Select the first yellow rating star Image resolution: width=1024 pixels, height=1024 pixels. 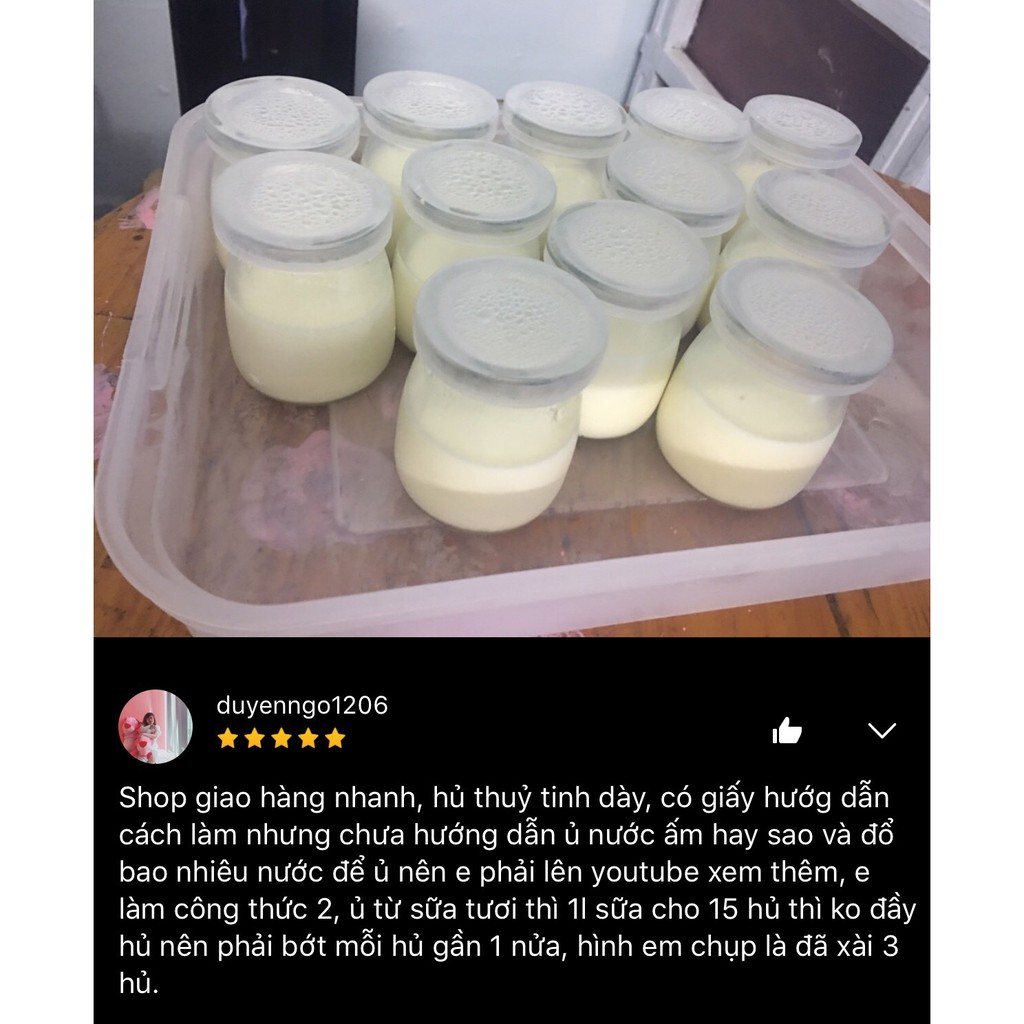point(228,739)
